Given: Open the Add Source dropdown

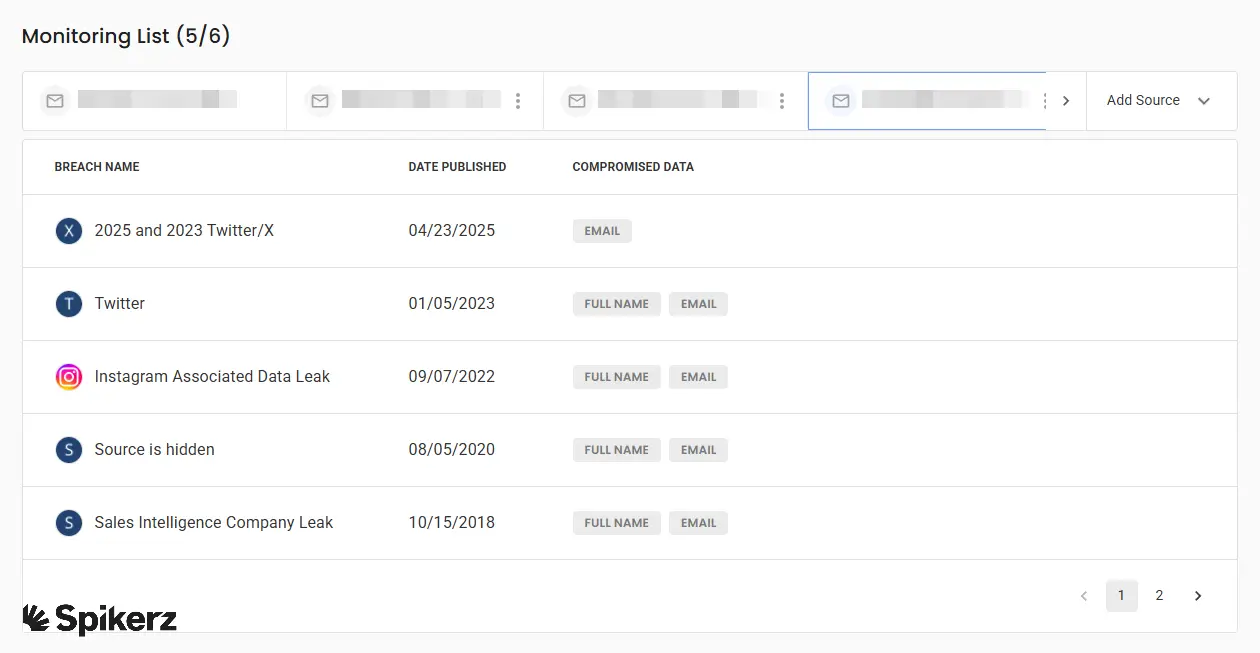Looking at the screenshot, I should click(x=1161, y=100).
